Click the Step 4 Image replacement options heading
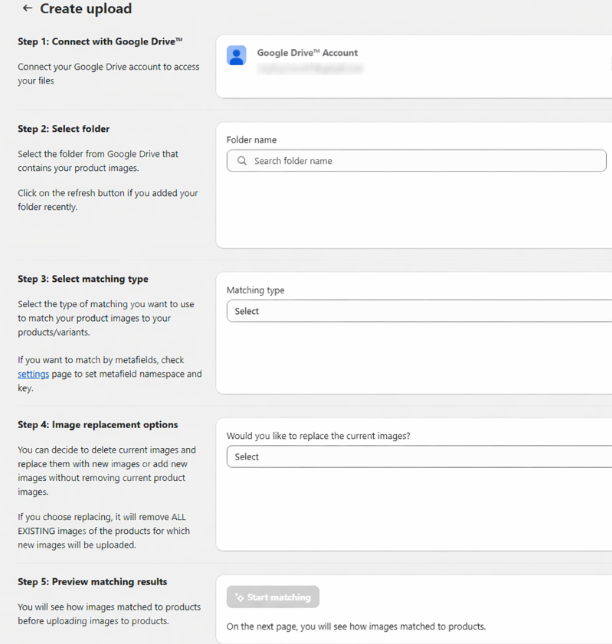The image size is (612, 644). [x=98, y=425]
